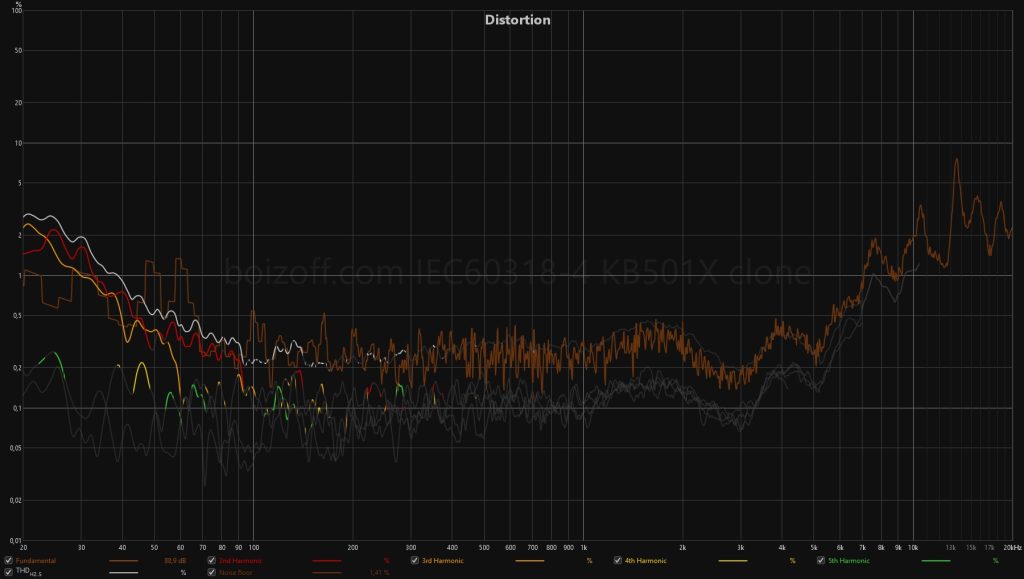Uncheck the 2nd Harmonic checkbox

click(x=212, y=561)
